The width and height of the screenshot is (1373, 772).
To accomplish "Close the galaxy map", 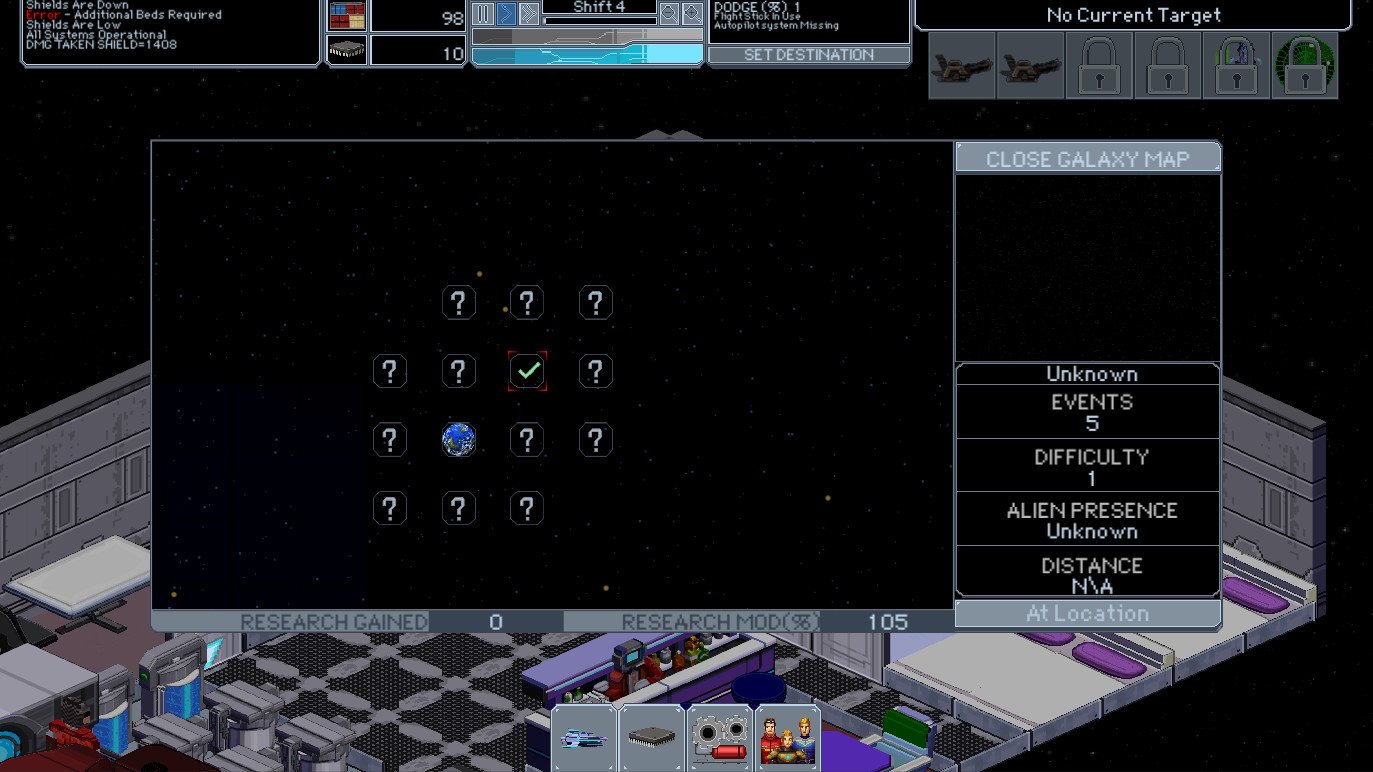I will click(x=1087, y=159).
